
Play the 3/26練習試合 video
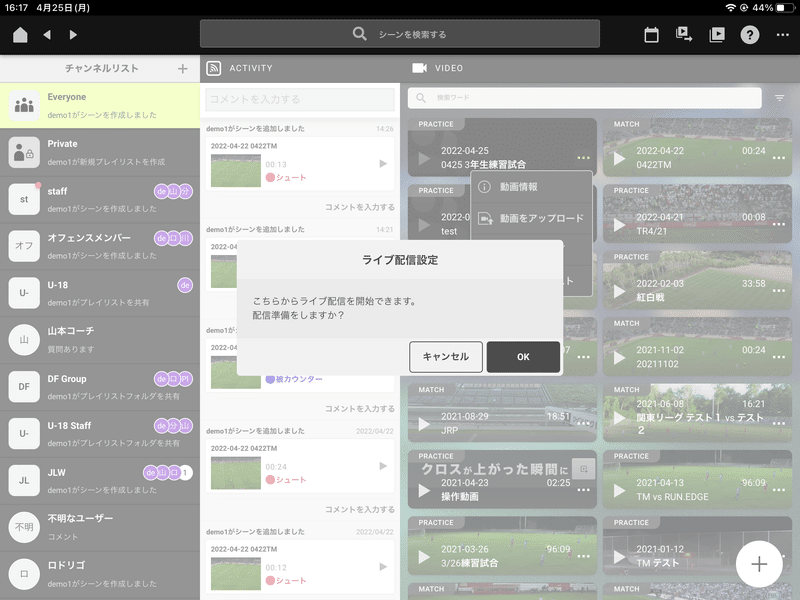click(x=424, y=557)
